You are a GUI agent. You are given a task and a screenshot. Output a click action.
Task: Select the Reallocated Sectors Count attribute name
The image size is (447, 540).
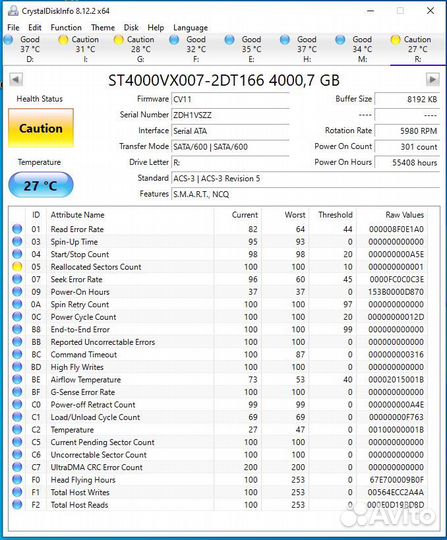(96, 267)
